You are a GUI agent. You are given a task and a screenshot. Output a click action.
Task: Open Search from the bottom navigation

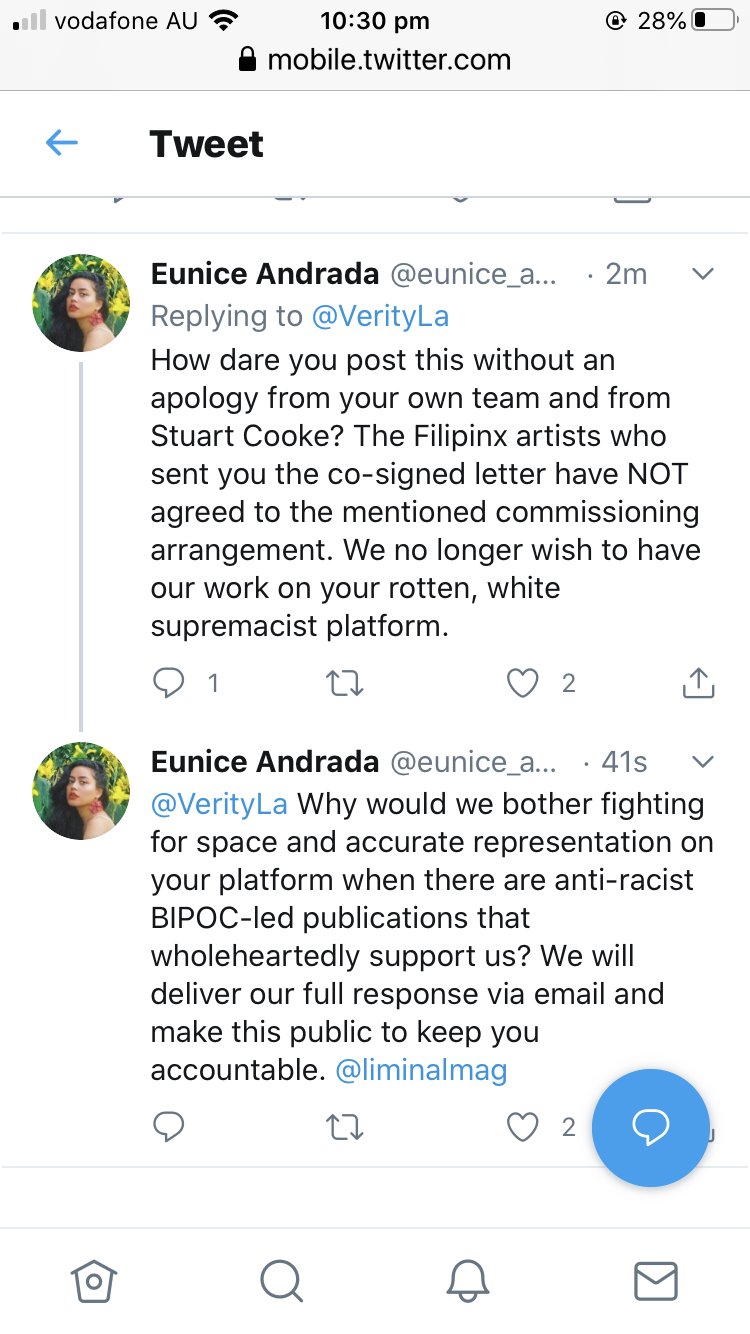[x=281, y=1280]
